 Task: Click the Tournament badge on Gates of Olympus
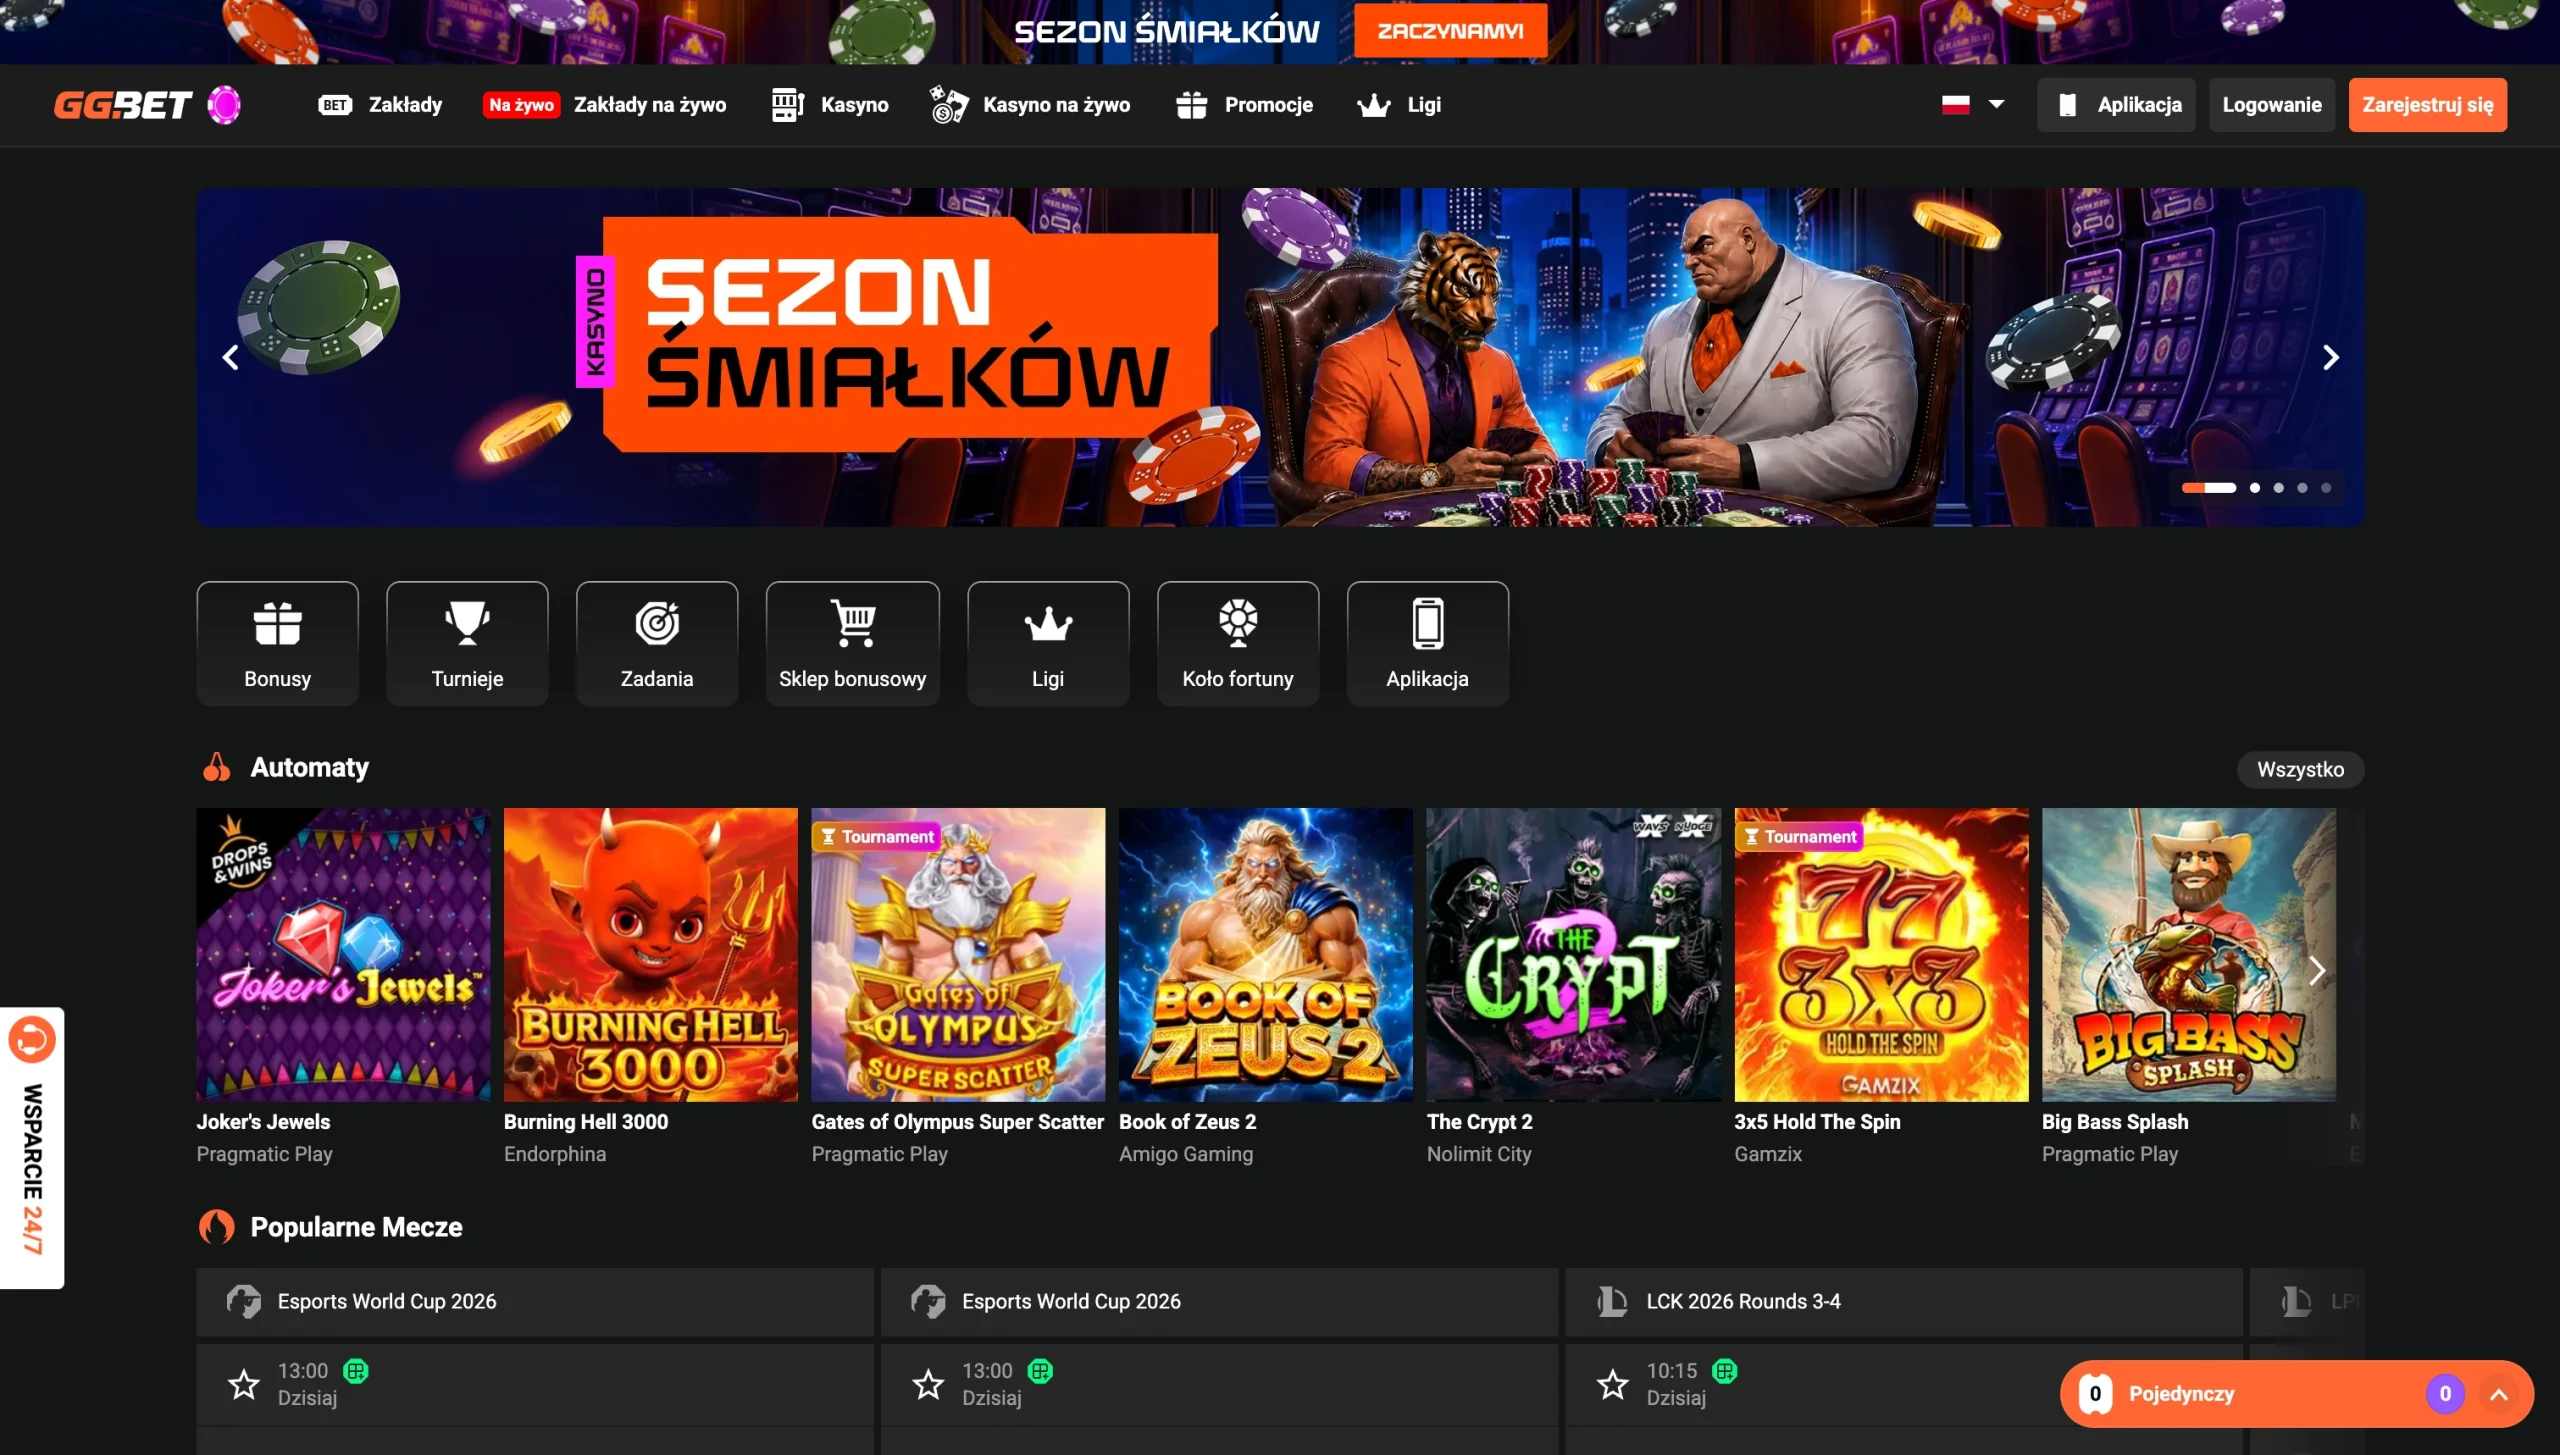click(x=876, y=837)
